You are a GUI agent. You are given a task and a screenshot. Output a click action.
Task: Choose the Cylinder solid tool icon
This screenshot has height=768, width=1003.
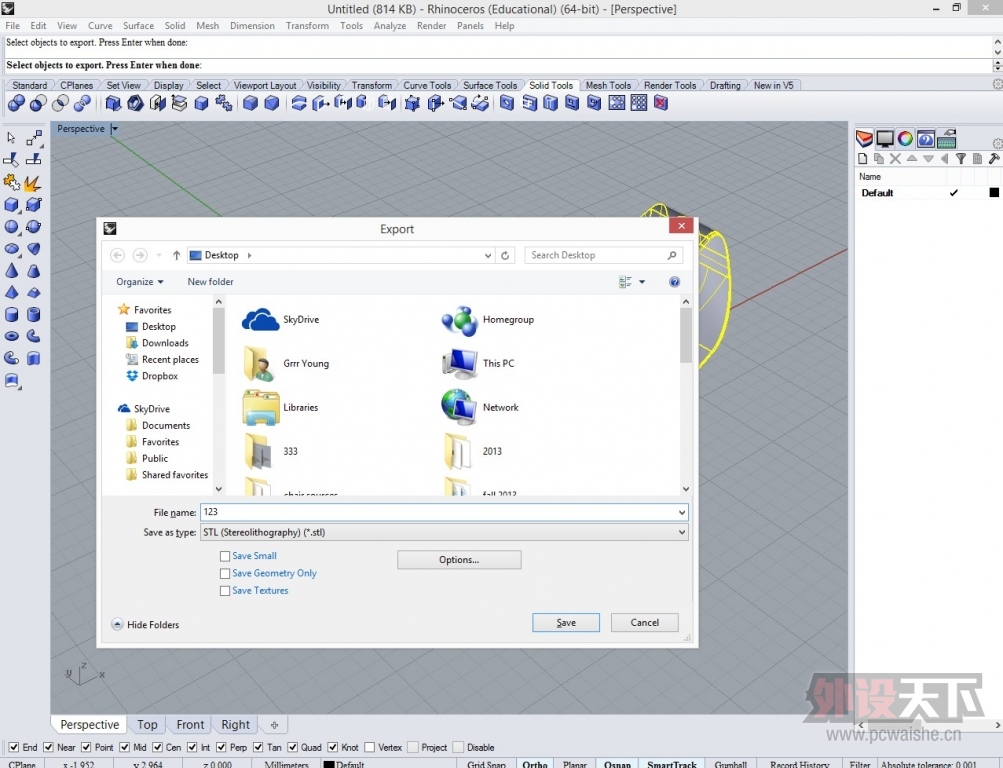(x=12, y=315)
